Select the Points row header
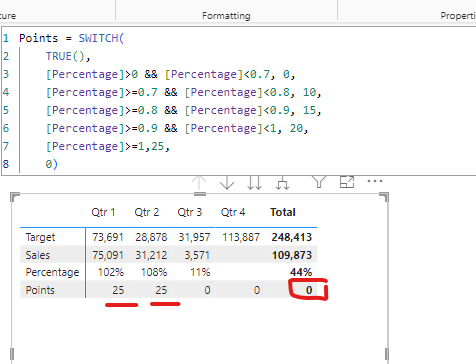 40,290
